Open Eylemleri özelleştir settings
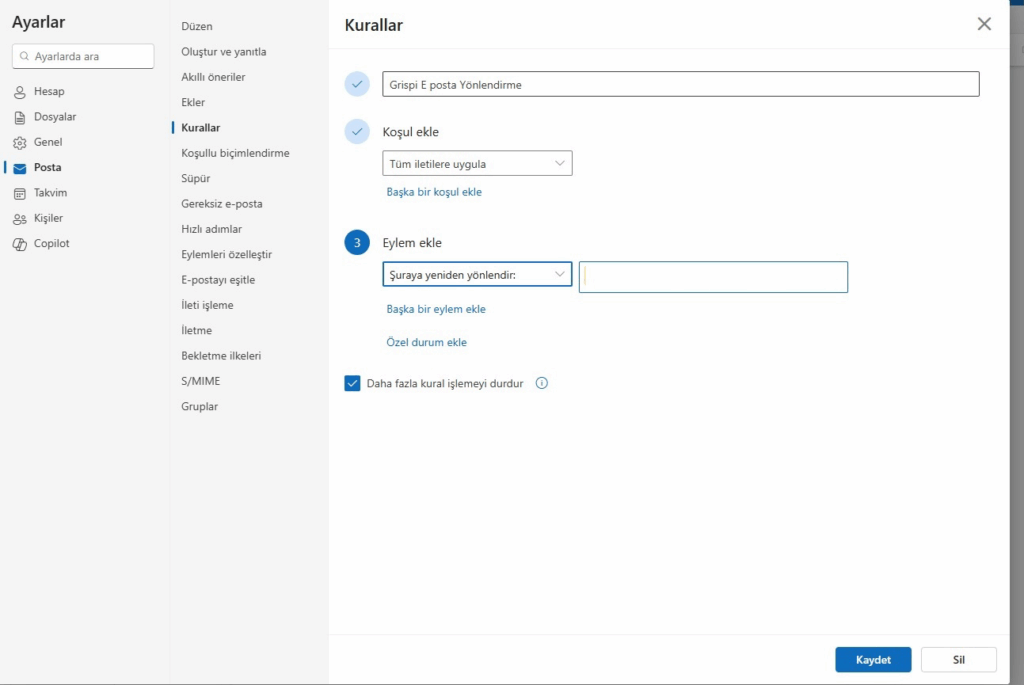Screen dimensions: 1024x685 tap(226, 255)
